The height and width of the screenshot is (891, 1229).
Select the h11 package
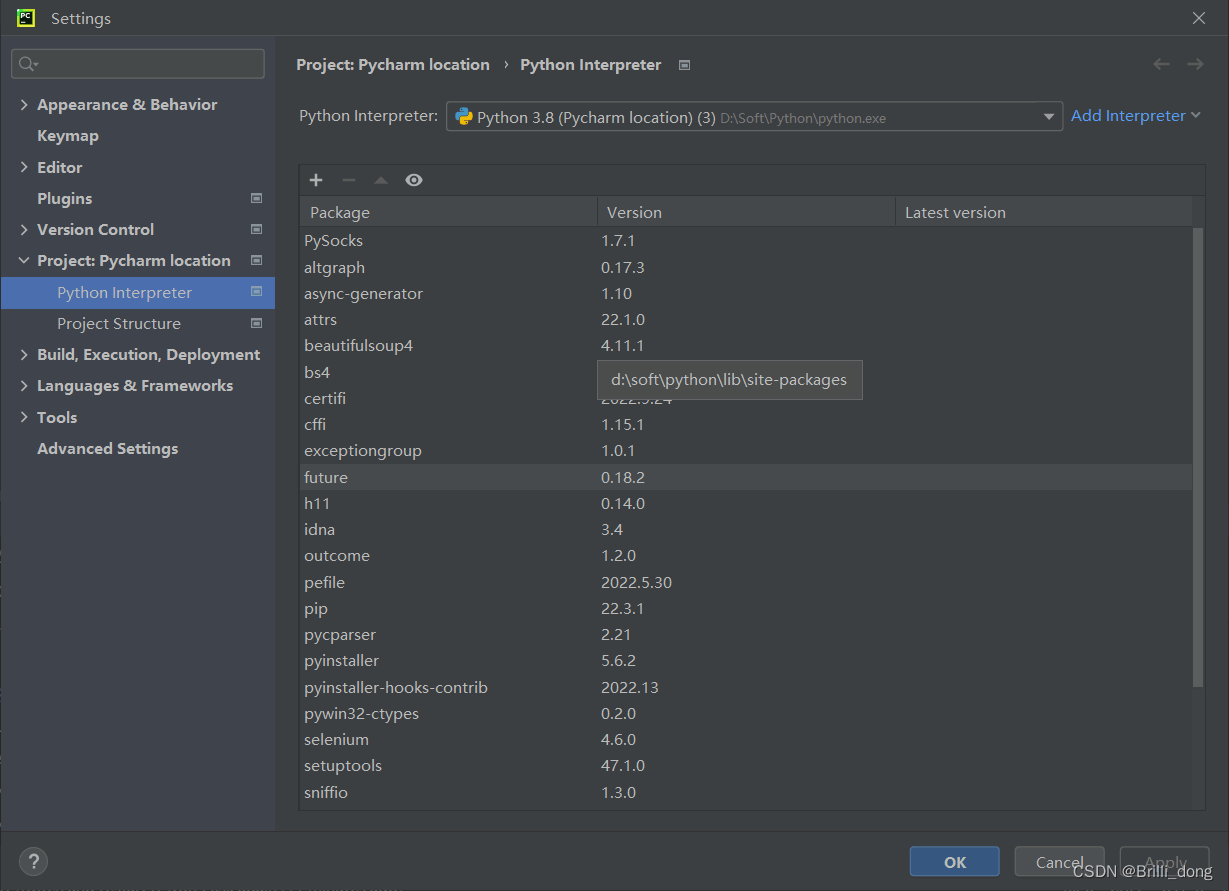tap(746, 503)
